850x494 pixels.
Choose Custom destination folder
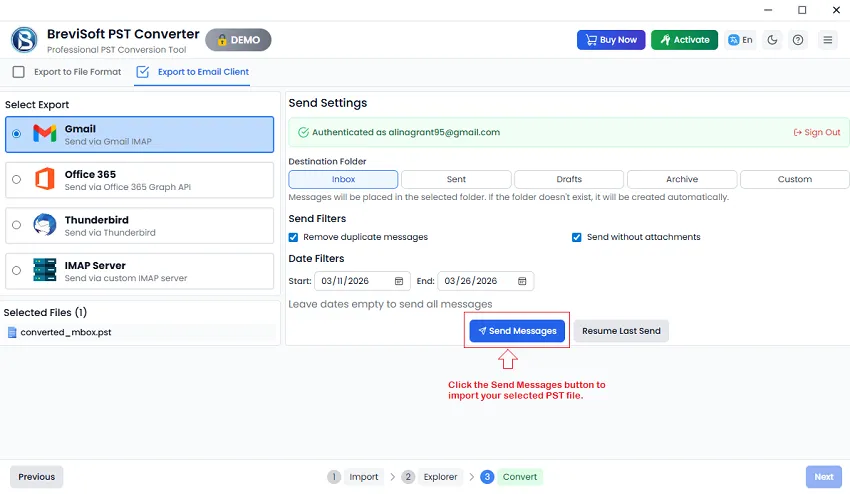(x=795, y=179)
